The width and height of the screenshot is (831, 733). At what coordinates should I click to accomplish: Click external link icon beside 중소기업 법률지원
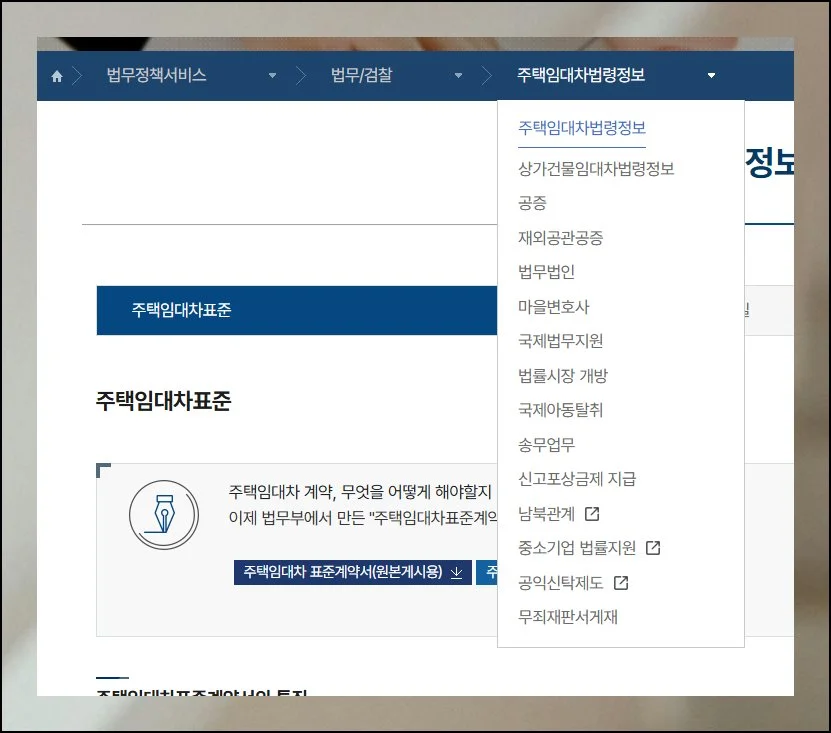(x=653, y=548)
